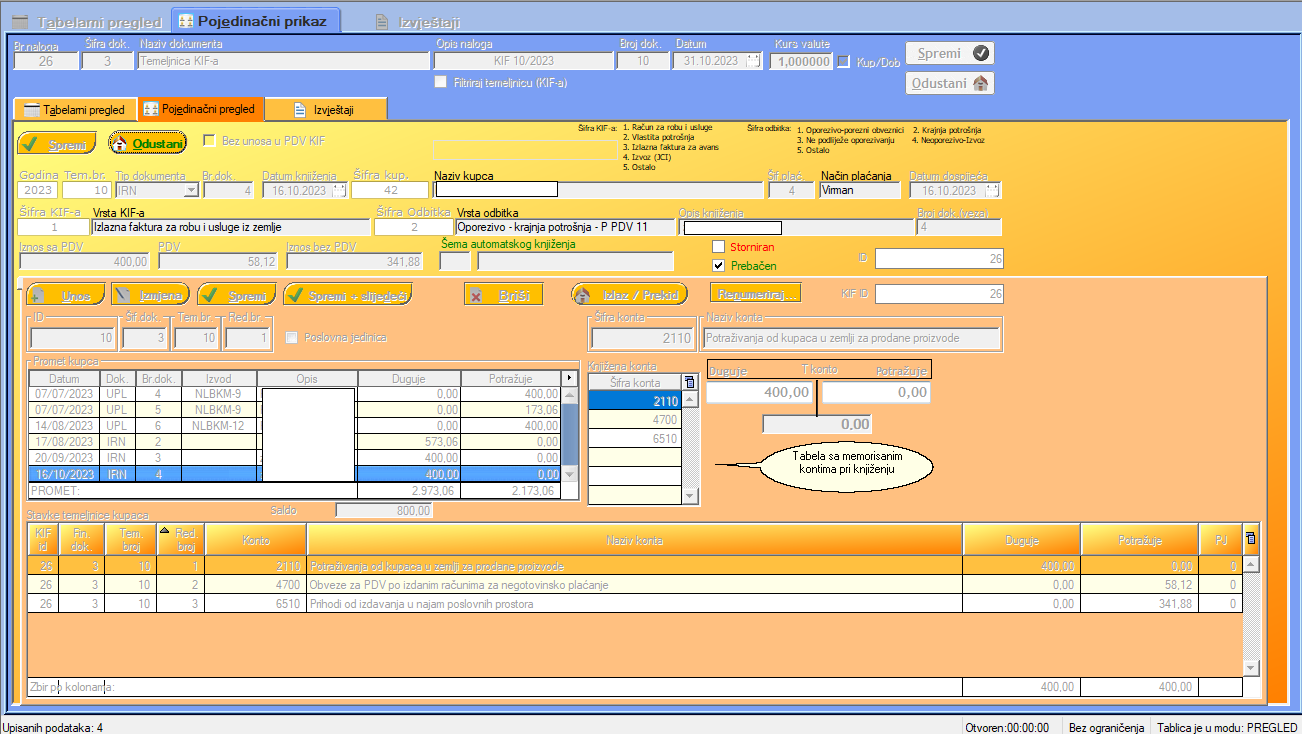Open calendar picker next to Datum 31.10.2023
This screenshot has width=1302, height=734.
tap(753, 61)
